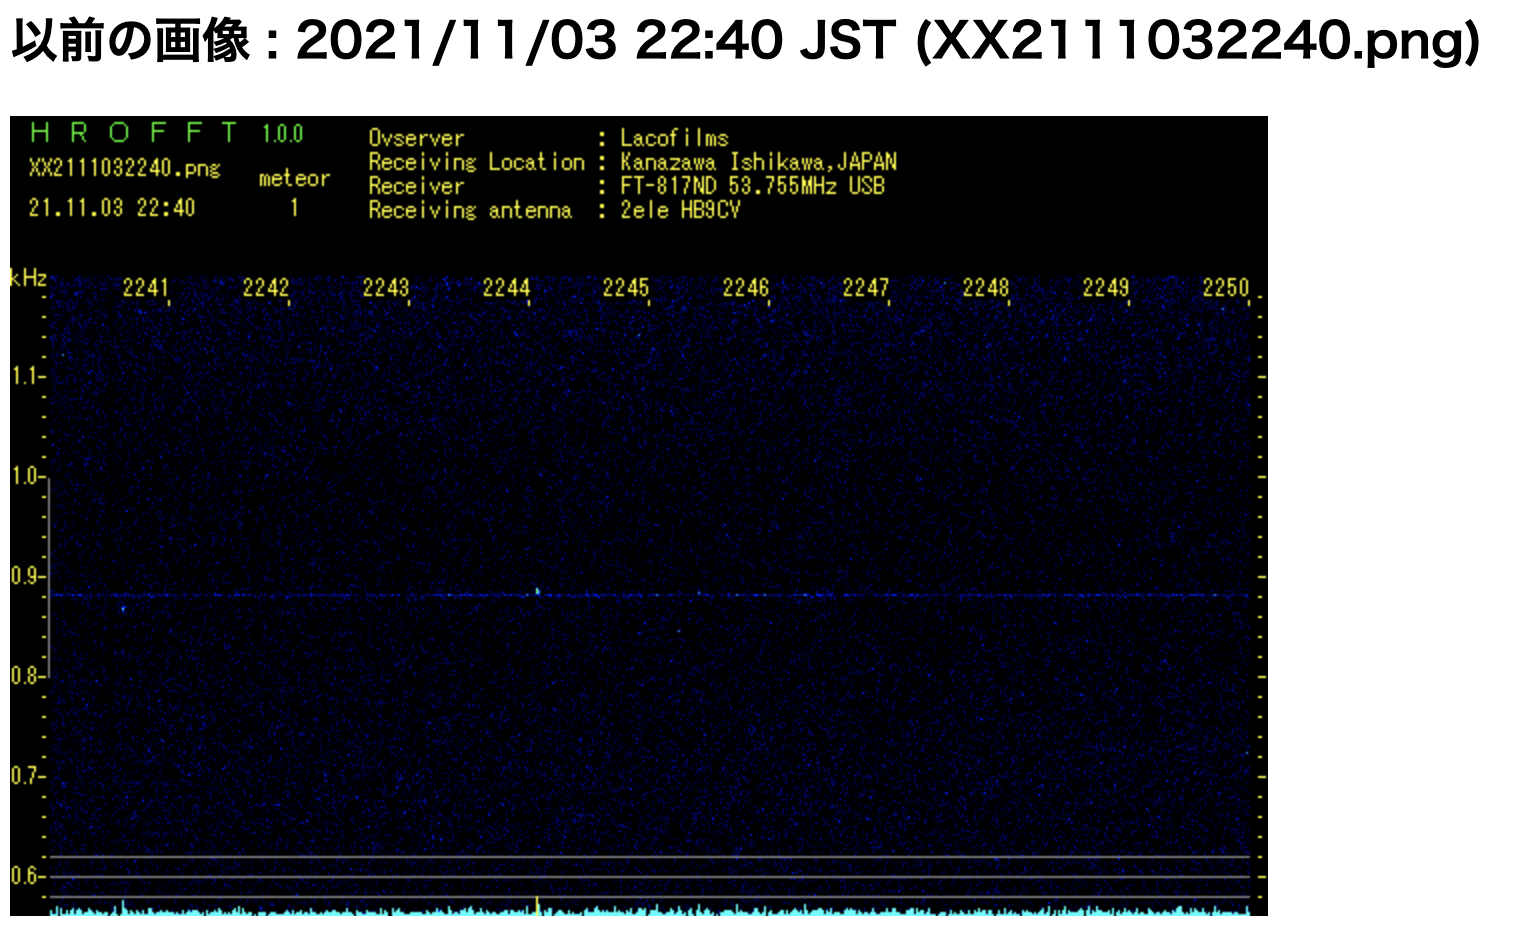Select the version number '1.0.0'
This screenshot has width=1518, height=928.
point(282,134)
